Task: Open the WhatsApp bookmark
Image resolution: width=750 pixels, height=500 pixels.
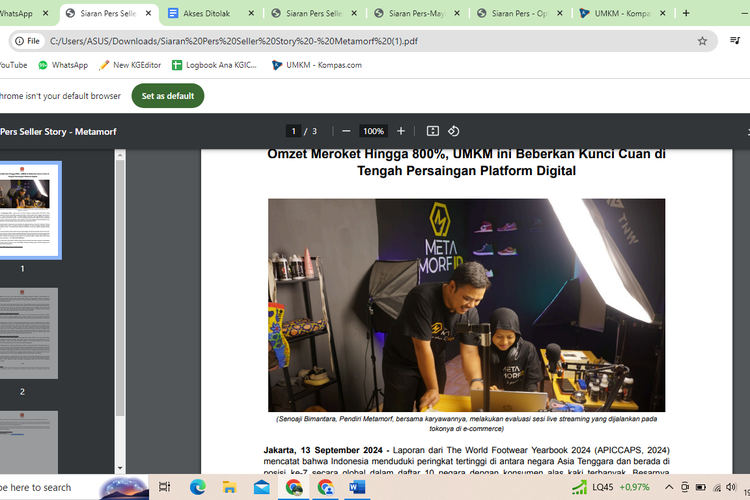Action: point(63,65)
